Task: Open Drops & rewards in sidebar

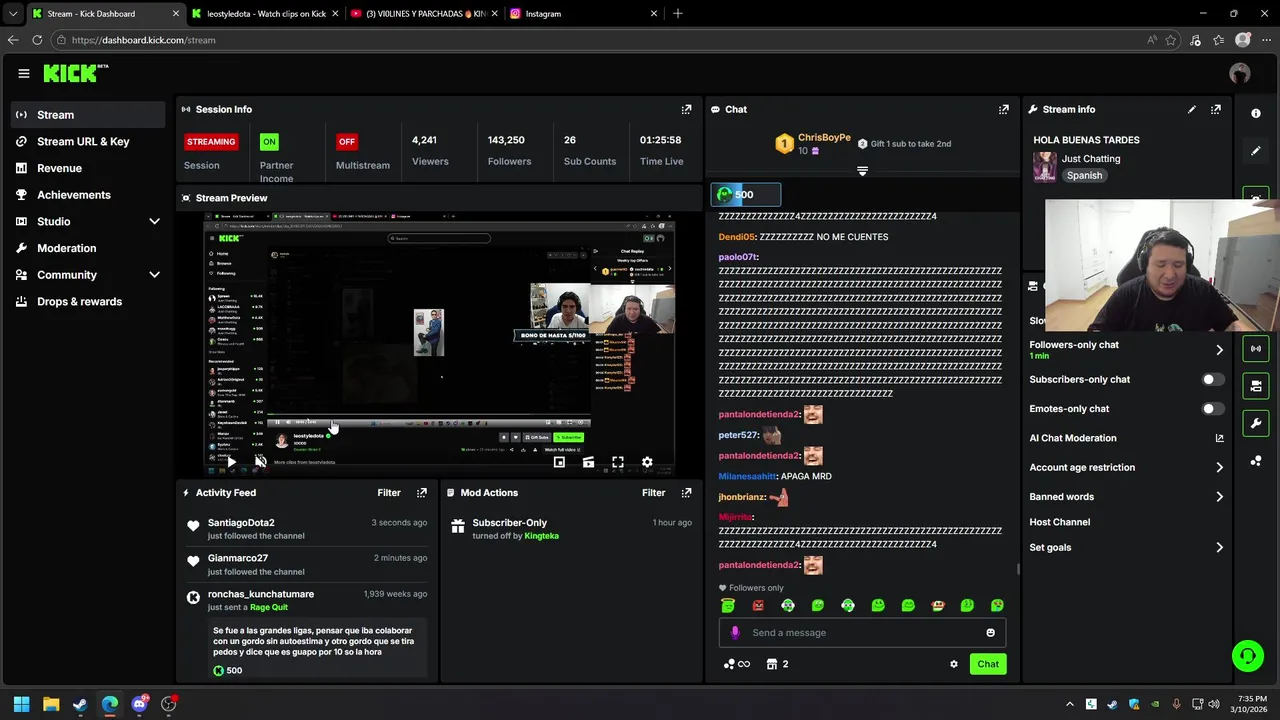Action: tap(88, 302)
